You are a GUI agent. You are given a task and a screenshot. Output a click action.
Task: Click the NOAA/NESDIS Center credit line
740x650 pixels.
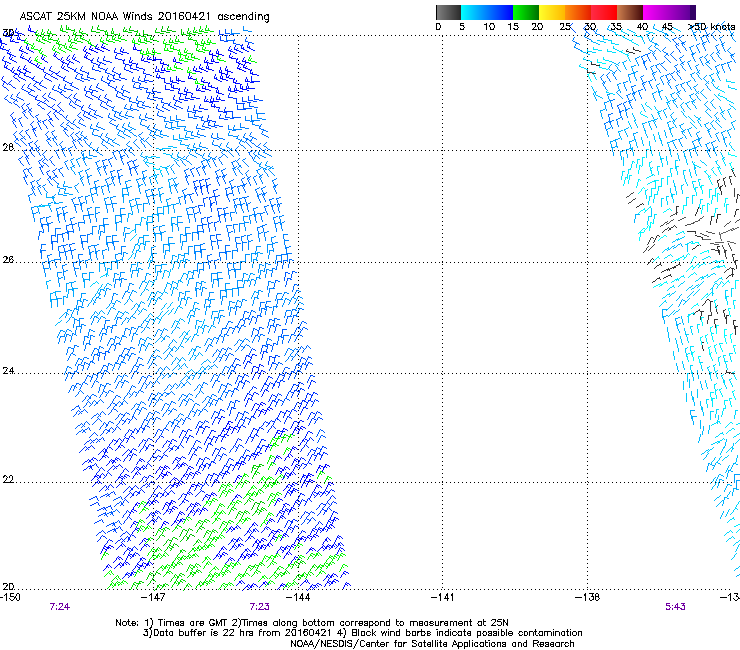tap(432, 644)
